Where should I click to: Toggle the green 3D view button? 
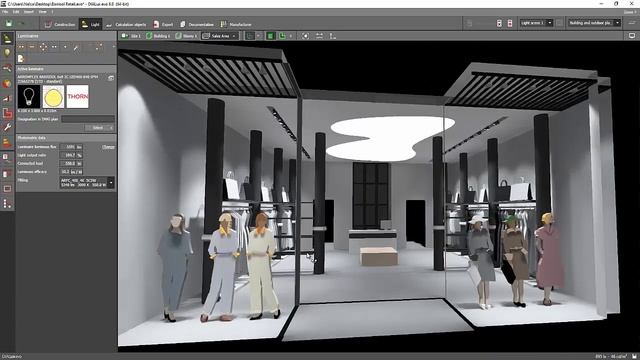tap(282, 36)
